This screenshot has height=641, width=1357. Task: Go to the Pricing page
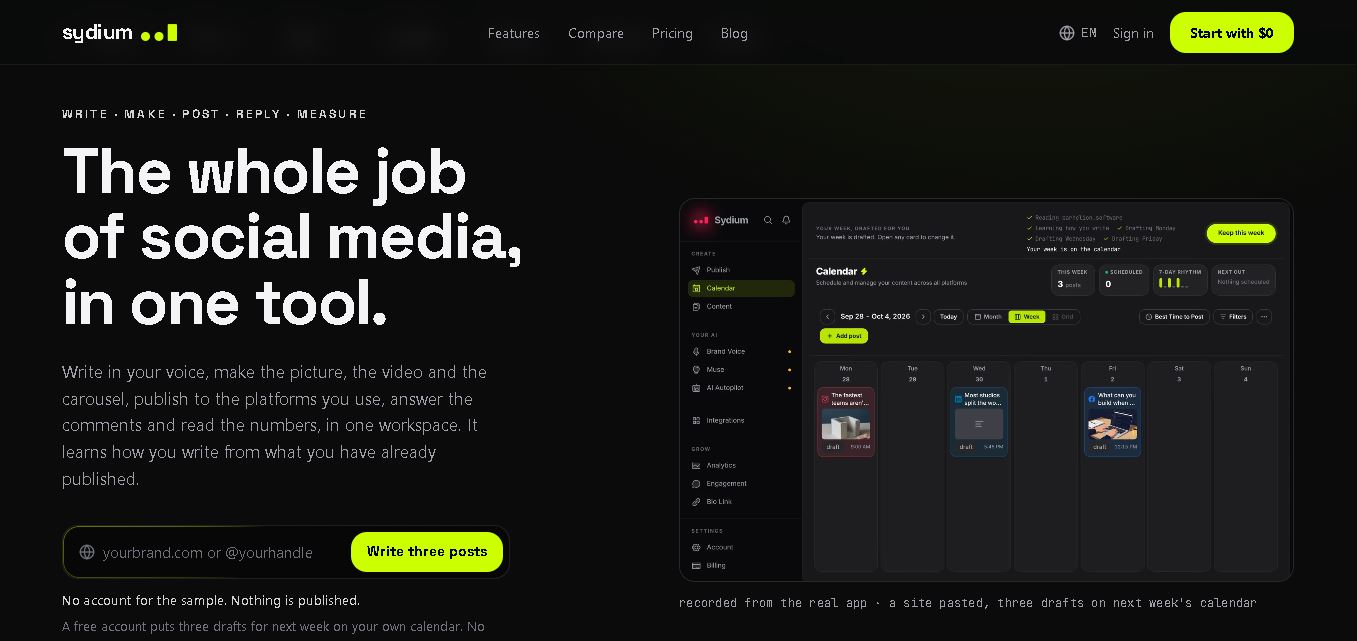pyautogui.click(x=672, y=33)
